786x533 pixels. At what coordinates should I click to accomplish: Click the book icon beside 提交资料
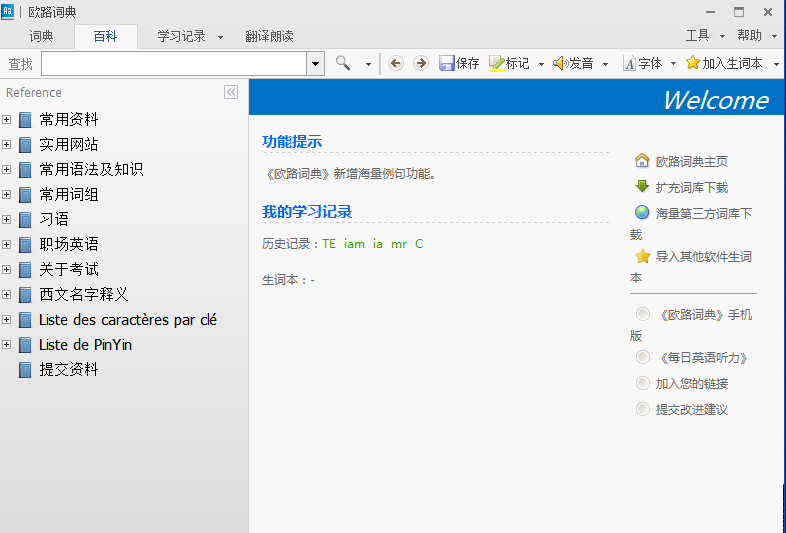25,370
